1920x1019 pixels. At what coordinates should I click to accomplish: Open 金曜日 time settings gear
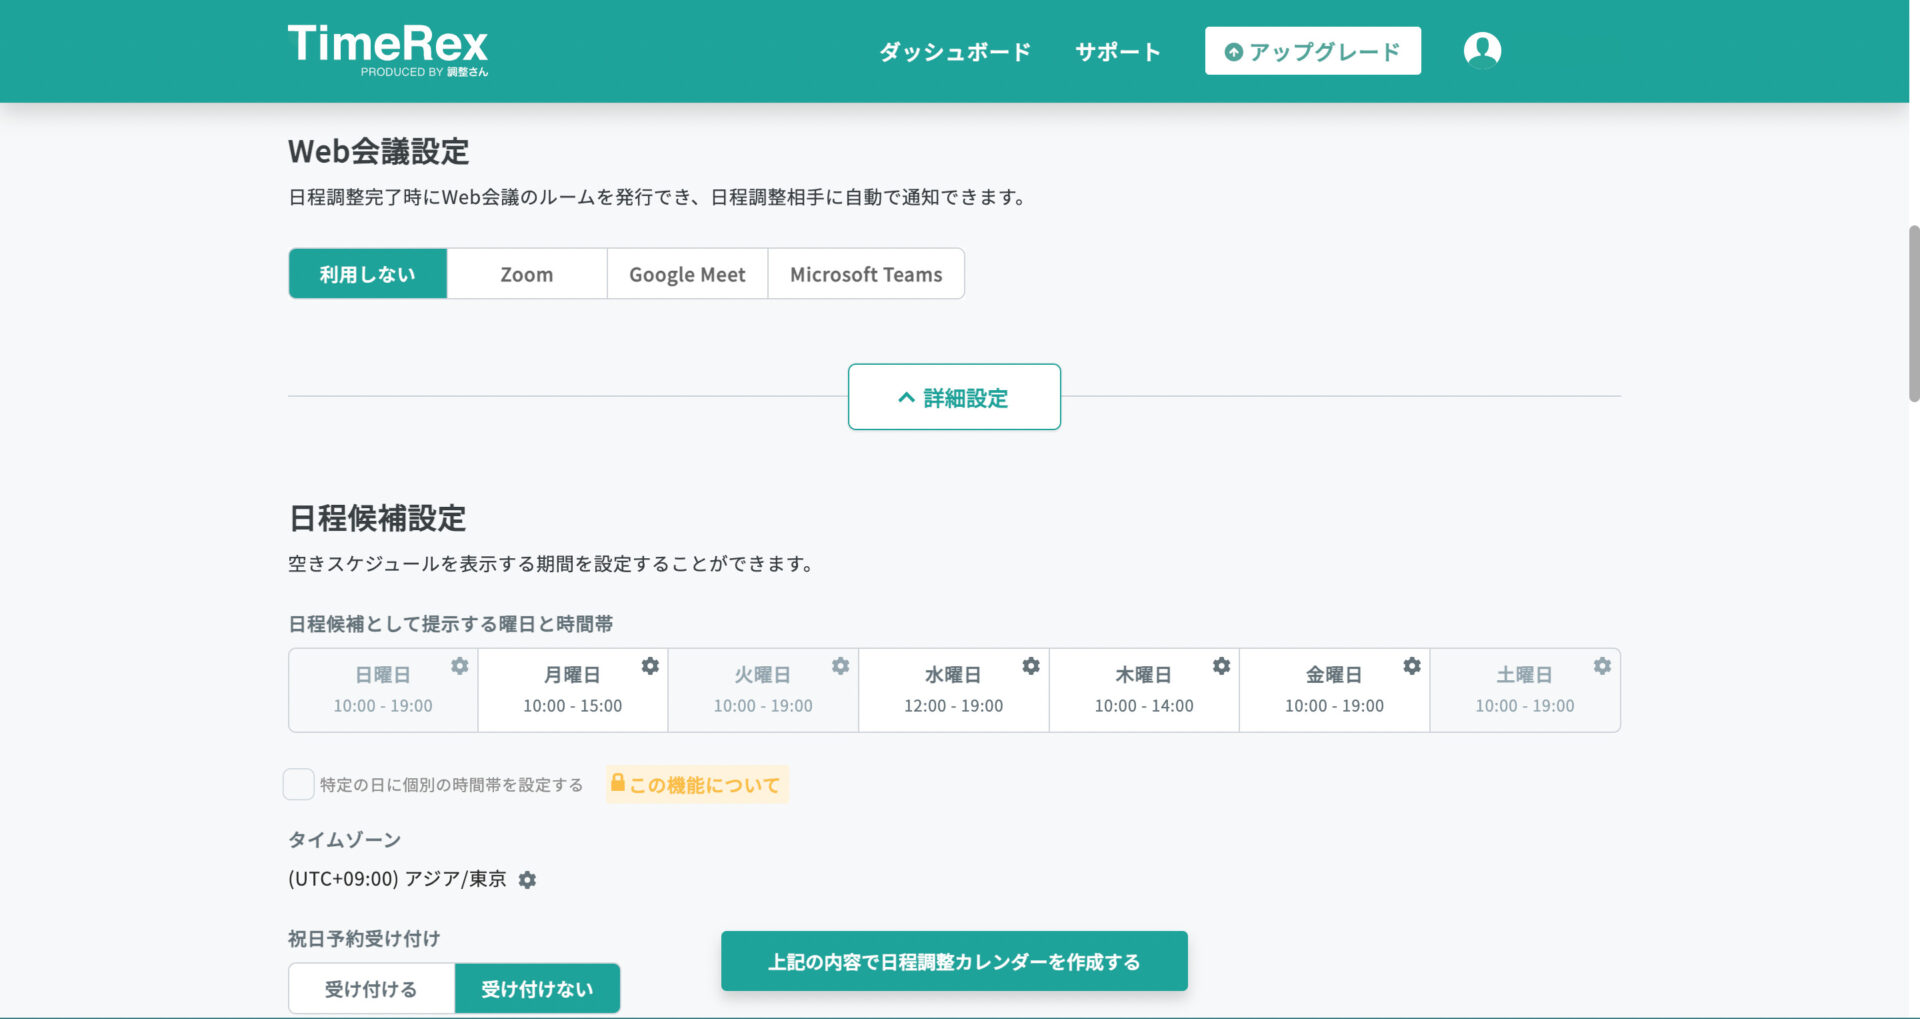1412,665
